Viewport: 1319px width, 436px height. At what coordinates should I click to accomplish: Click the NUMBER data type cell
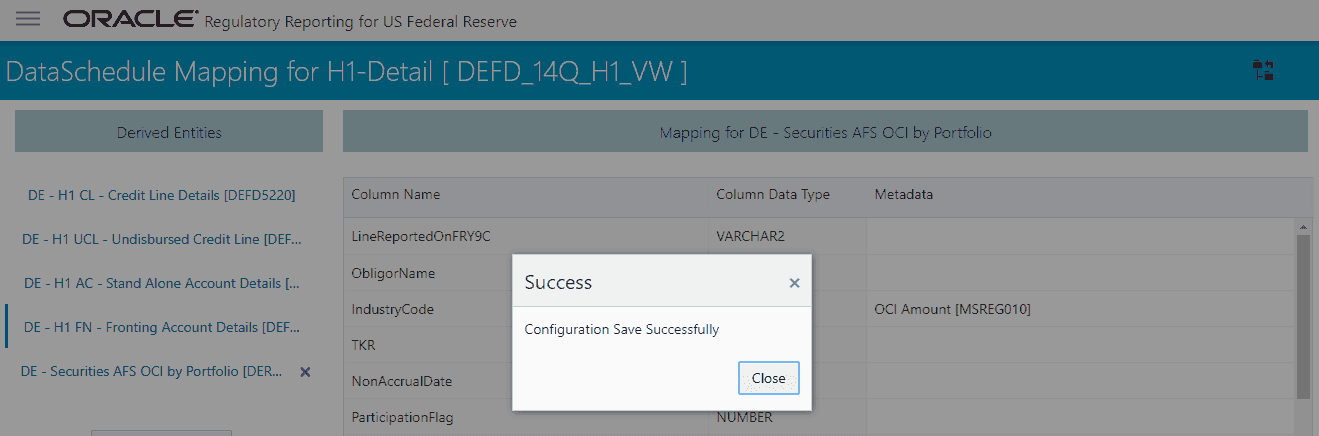745,417
